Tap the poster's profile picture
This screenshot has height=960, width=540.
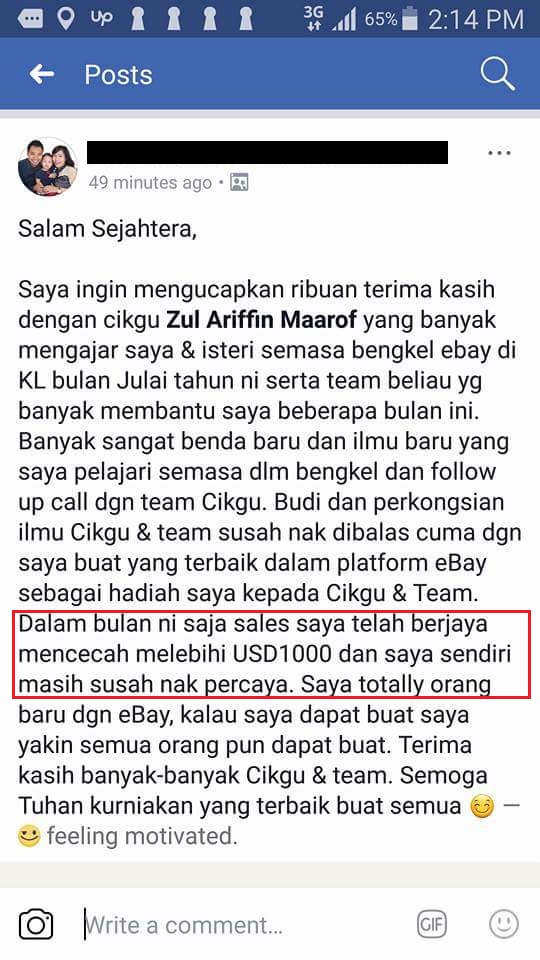[47, 166]
